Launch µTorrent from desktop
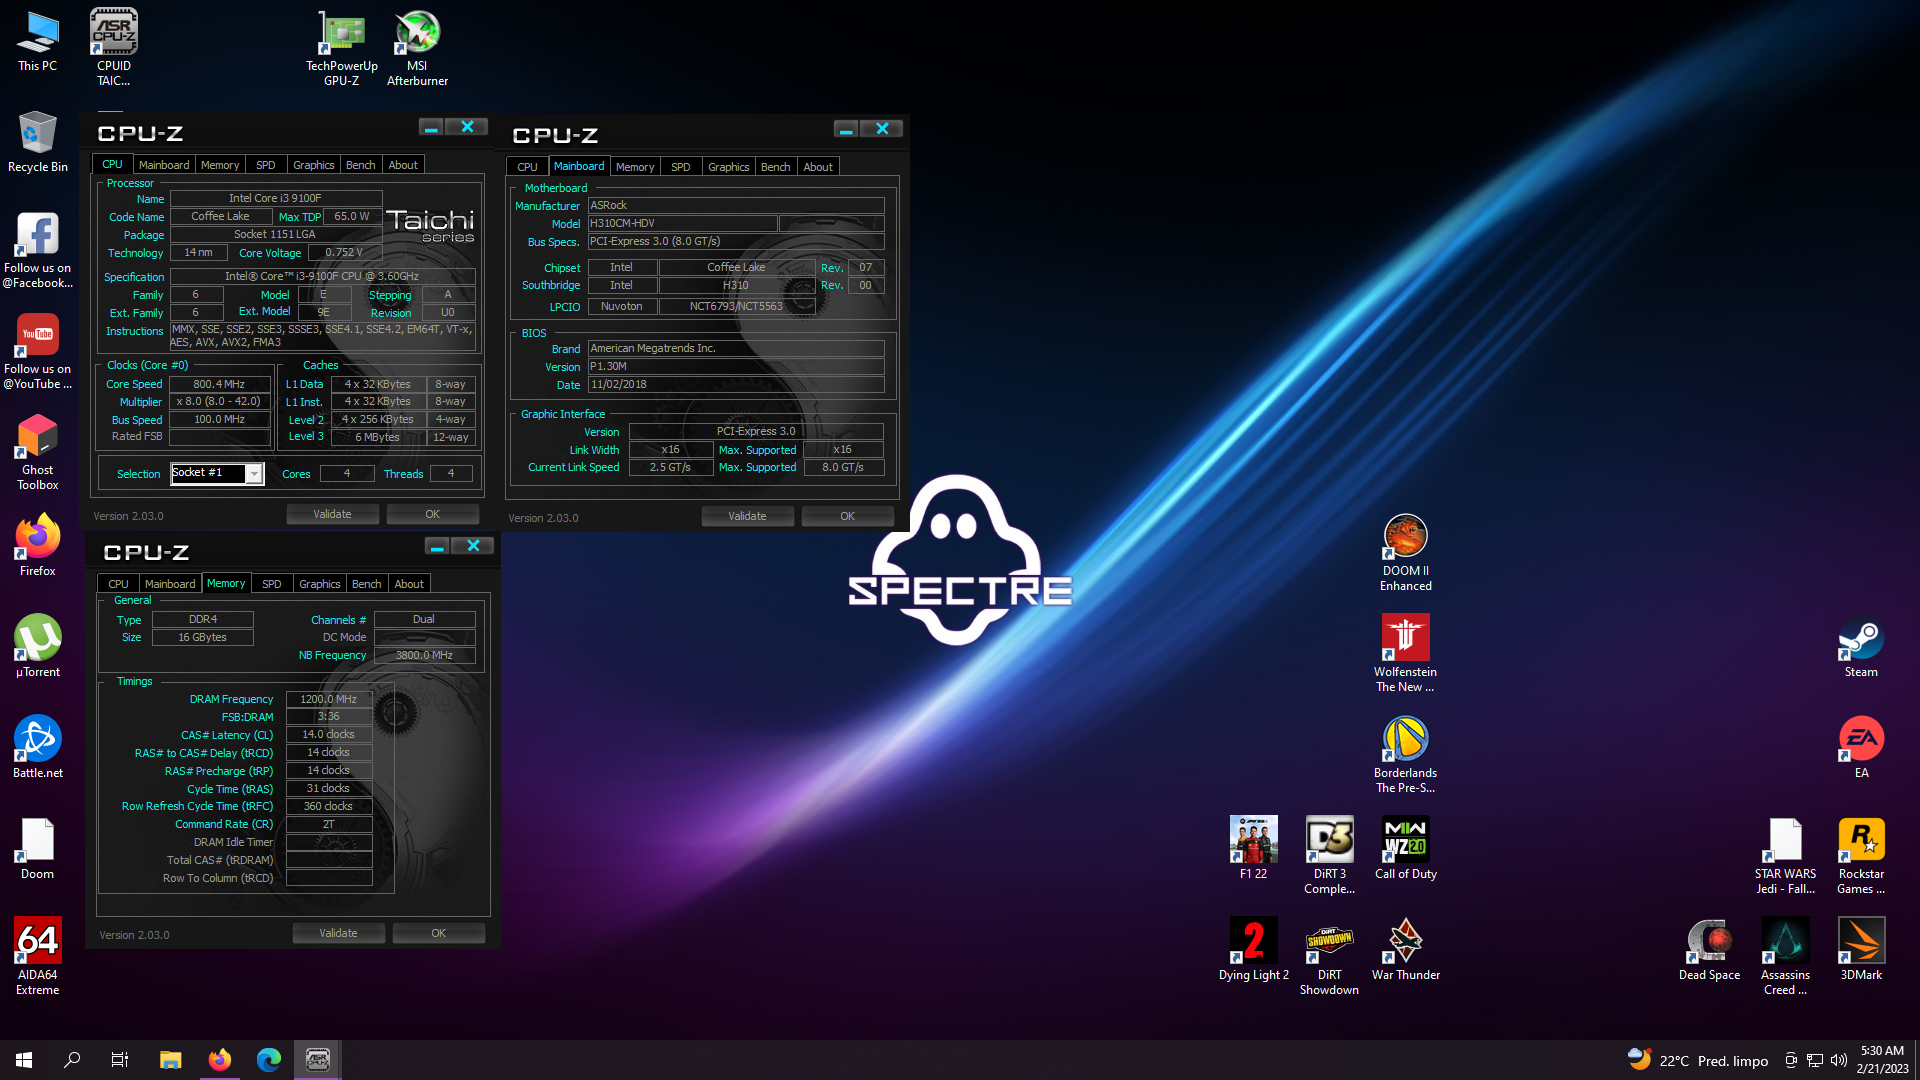 (x=38, y=646)
